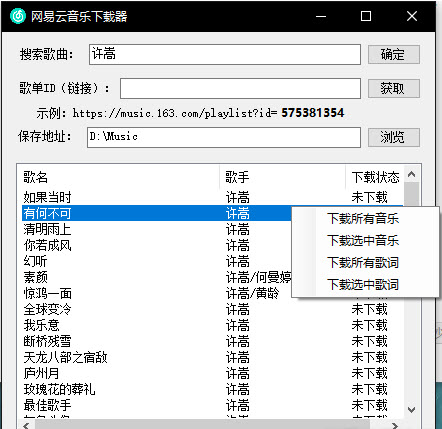Select song 有何不可
Image resolution: width=442 pixels, height=429 pixels.
pos(47,213)
